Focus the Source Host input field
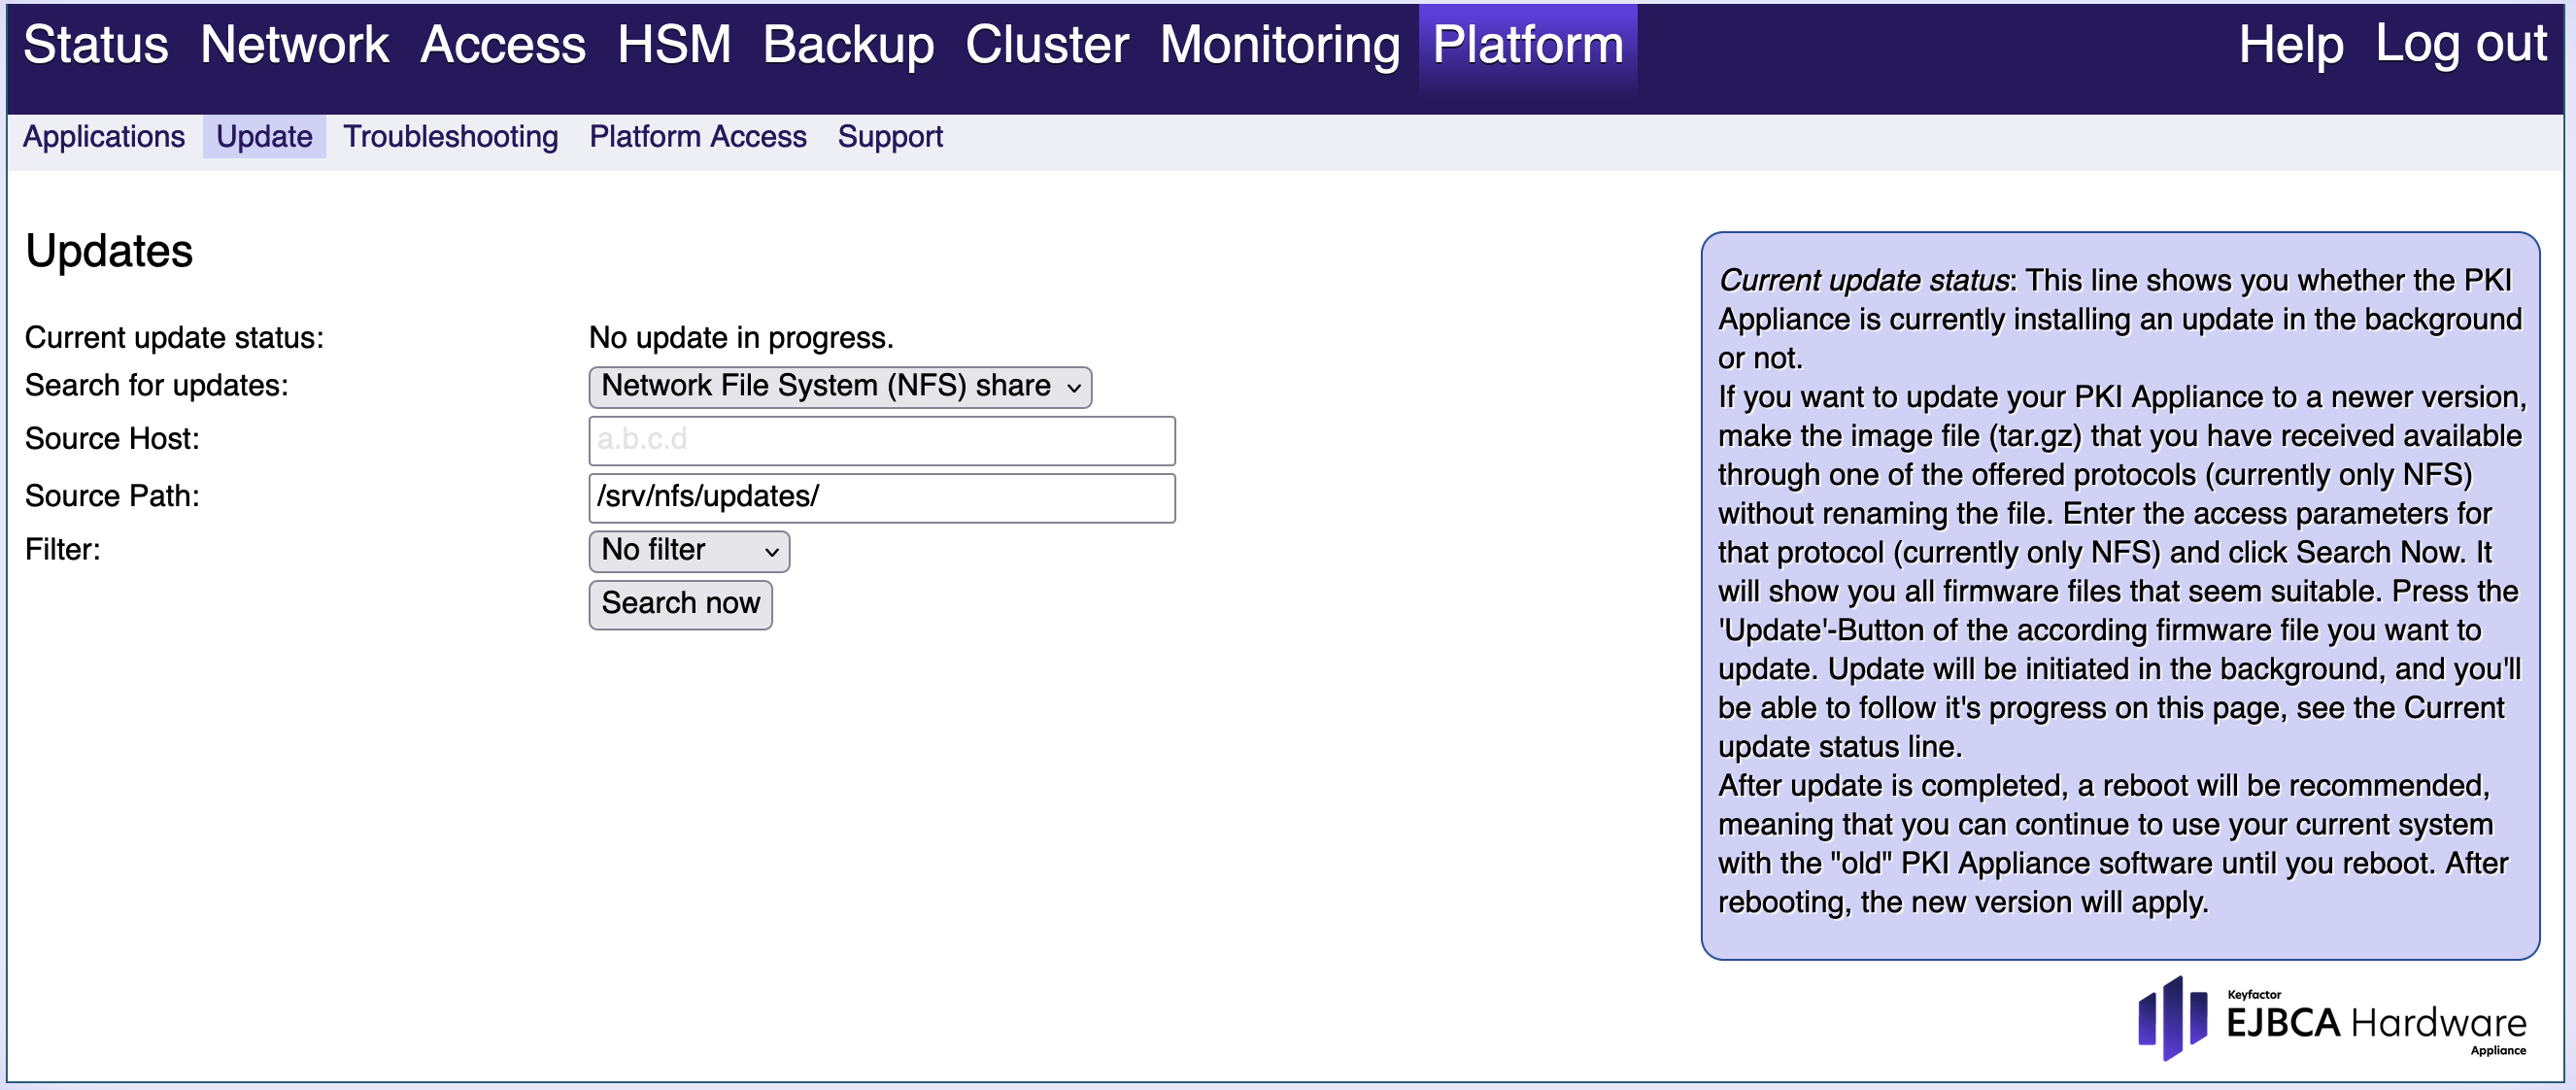Viewport: 2576px width, 1090px height. [x=881, y=440]
